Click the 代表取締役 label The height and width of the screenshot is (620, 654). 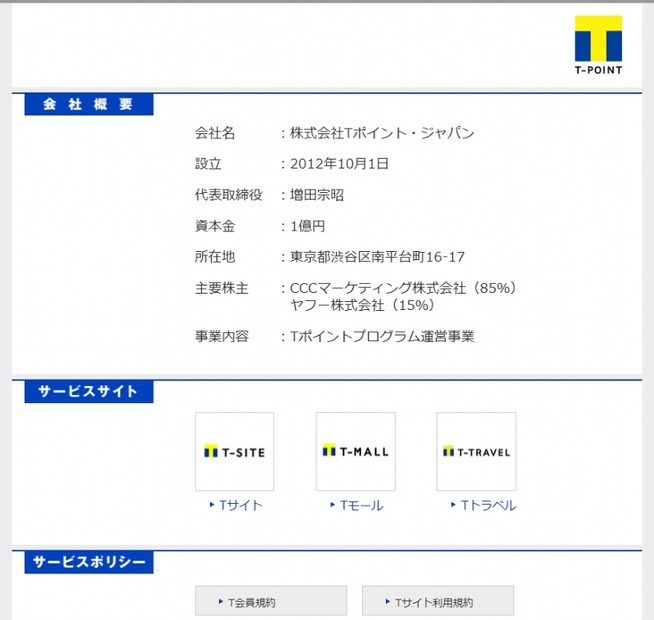coord(229,195)
